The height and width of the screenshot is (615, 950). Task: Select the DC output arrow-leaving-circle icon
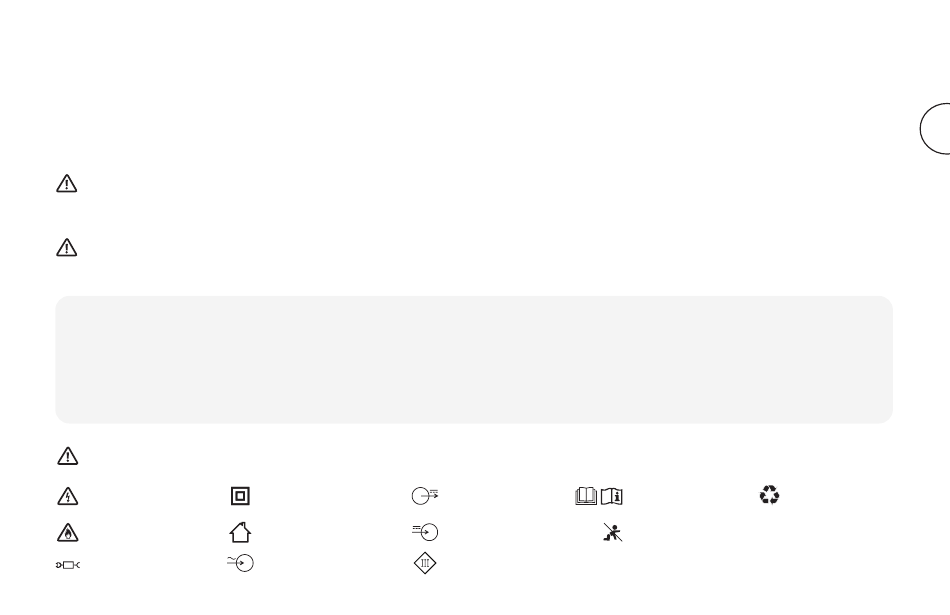click(425, 496)
